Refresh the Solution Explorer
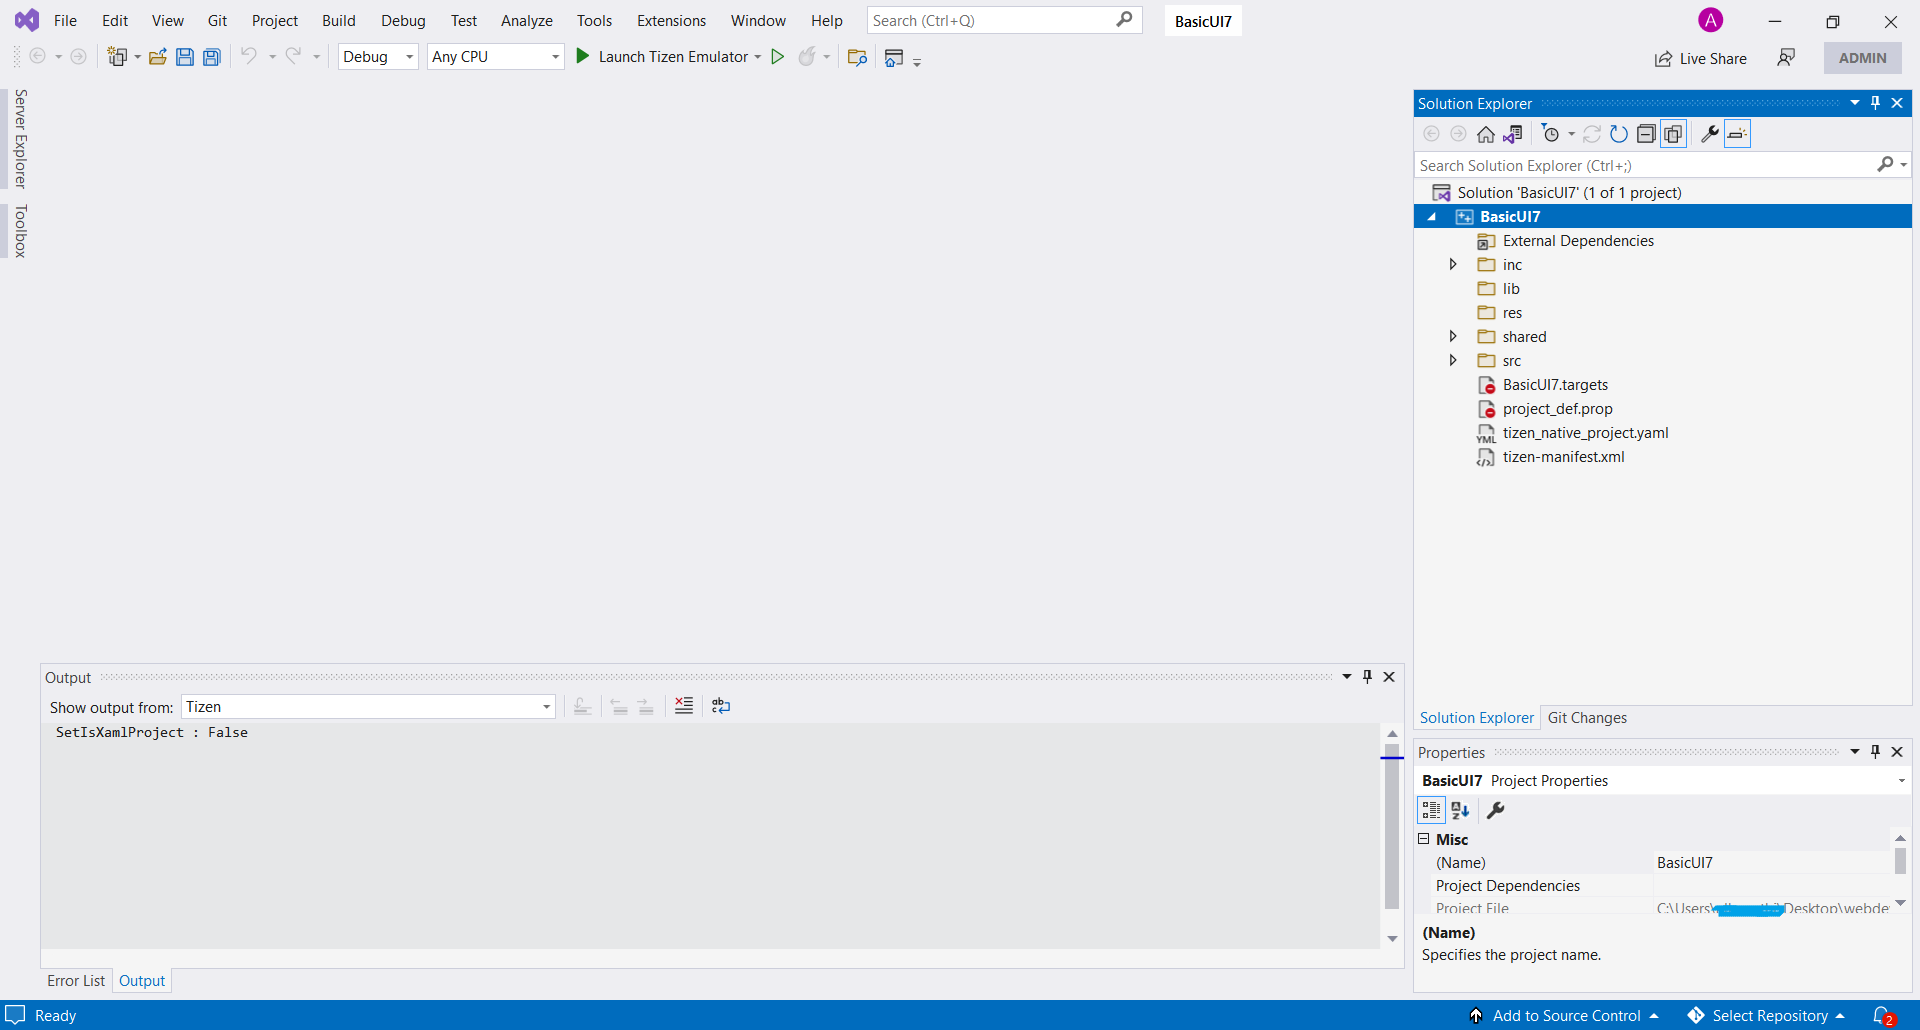1920x1030 pixels. click(x=1619, y=133)
